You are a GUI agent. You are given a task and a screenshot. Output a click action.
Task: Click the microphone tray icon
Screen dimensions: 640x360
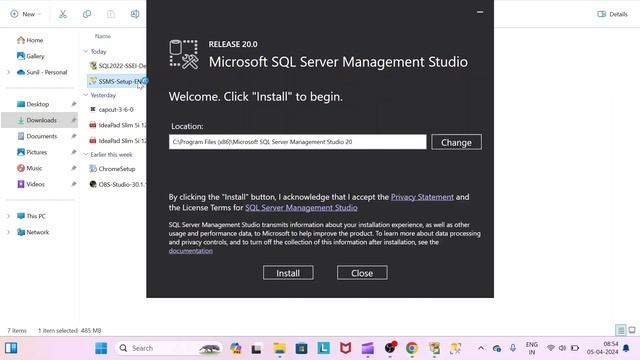point(513,348)
